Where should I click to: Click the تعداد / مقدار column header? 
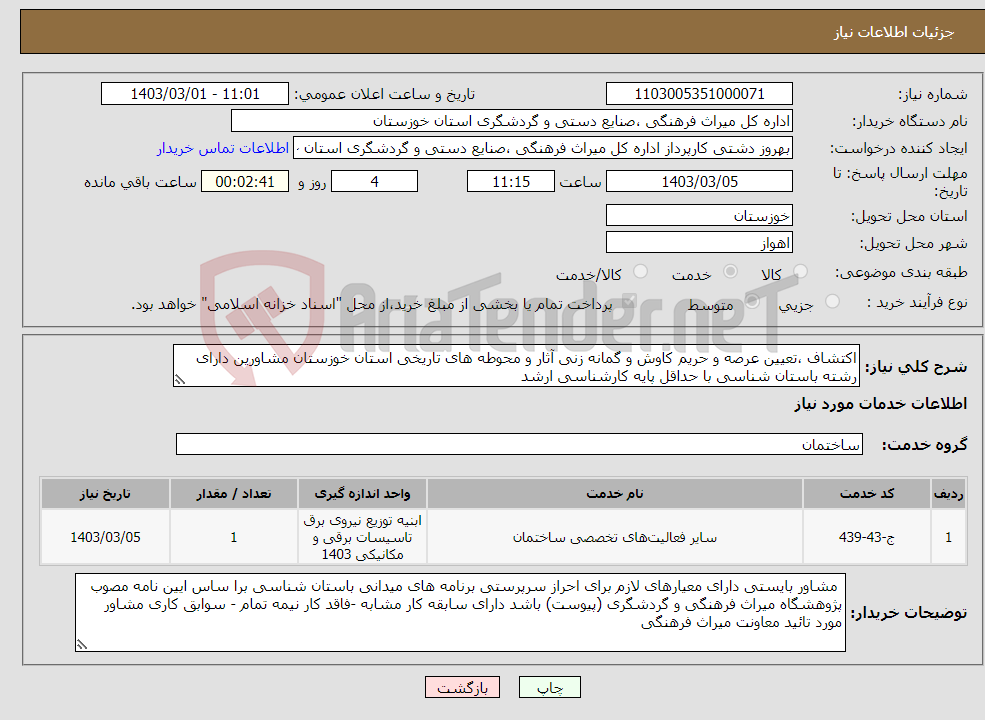[234, 494]
